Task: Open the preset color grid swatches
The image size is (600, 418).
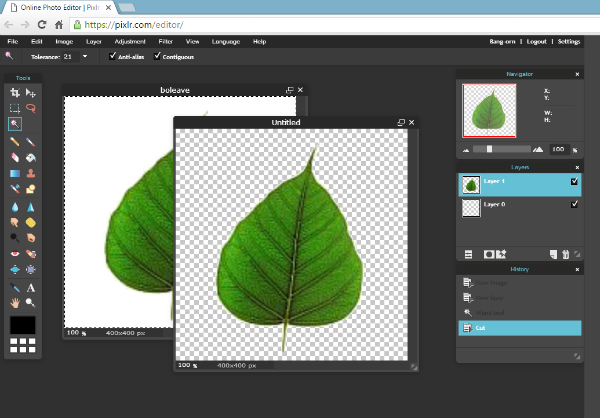Action: (x=23, y=345)
